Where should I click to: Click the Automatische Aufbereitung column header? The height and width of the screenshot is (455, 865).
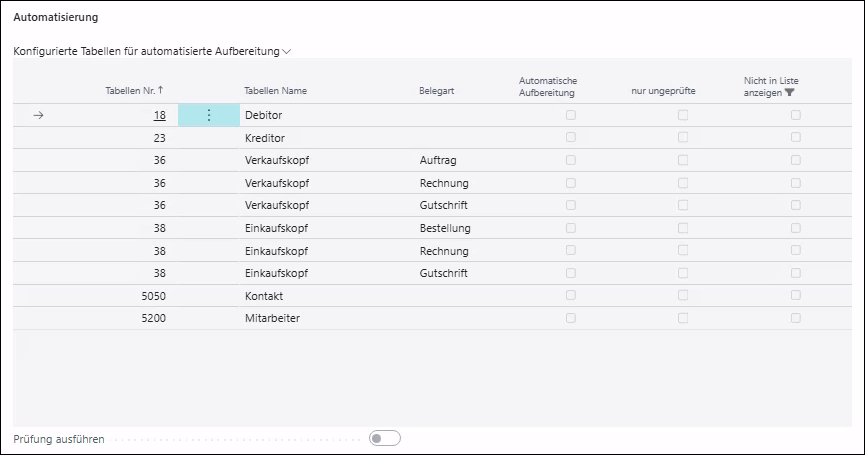tap(548, 86)
